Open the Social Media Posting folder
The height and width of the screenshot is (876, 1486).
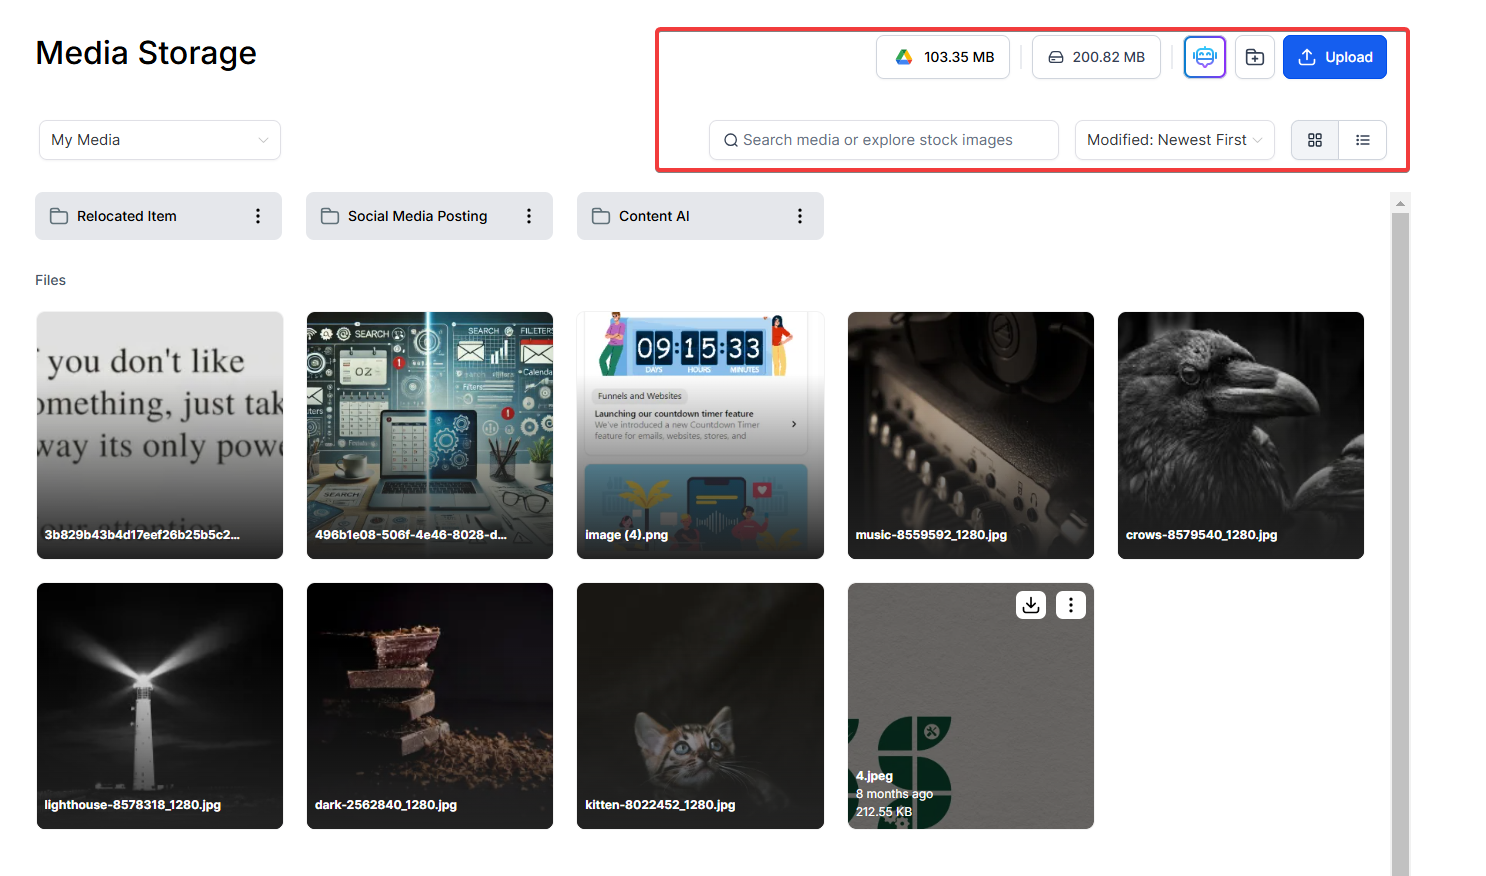click(429, 216)
